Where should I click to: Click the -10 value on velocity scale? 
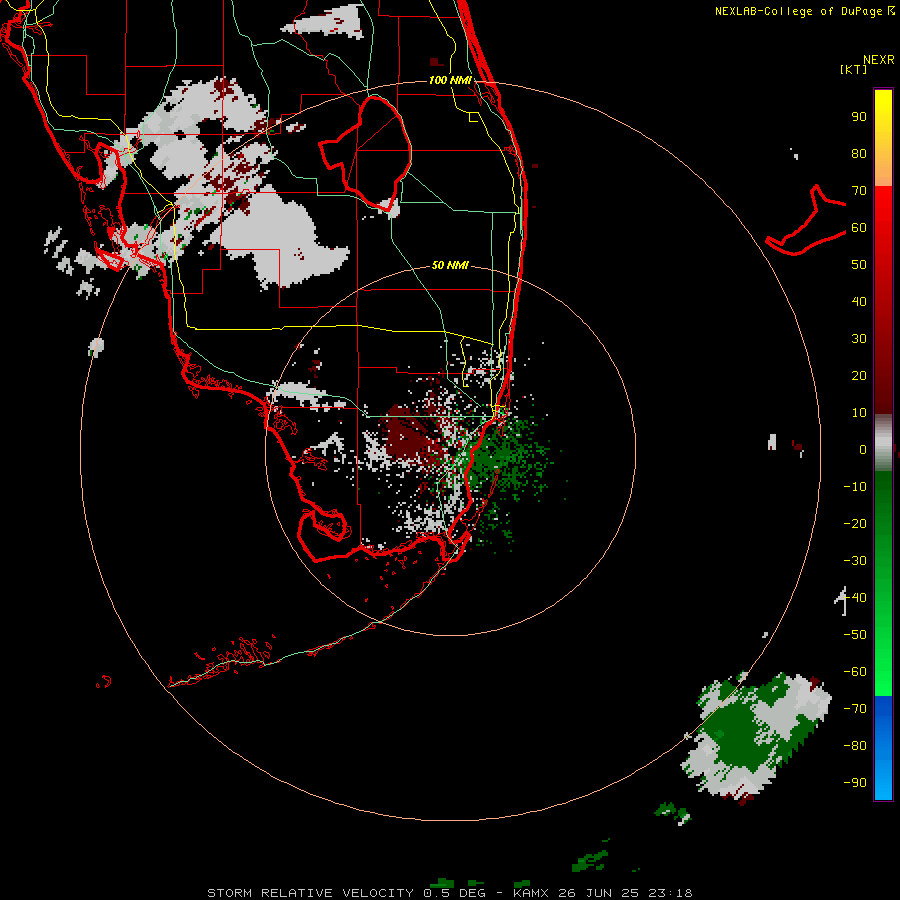pyautogui.click(x=855, y=487)
